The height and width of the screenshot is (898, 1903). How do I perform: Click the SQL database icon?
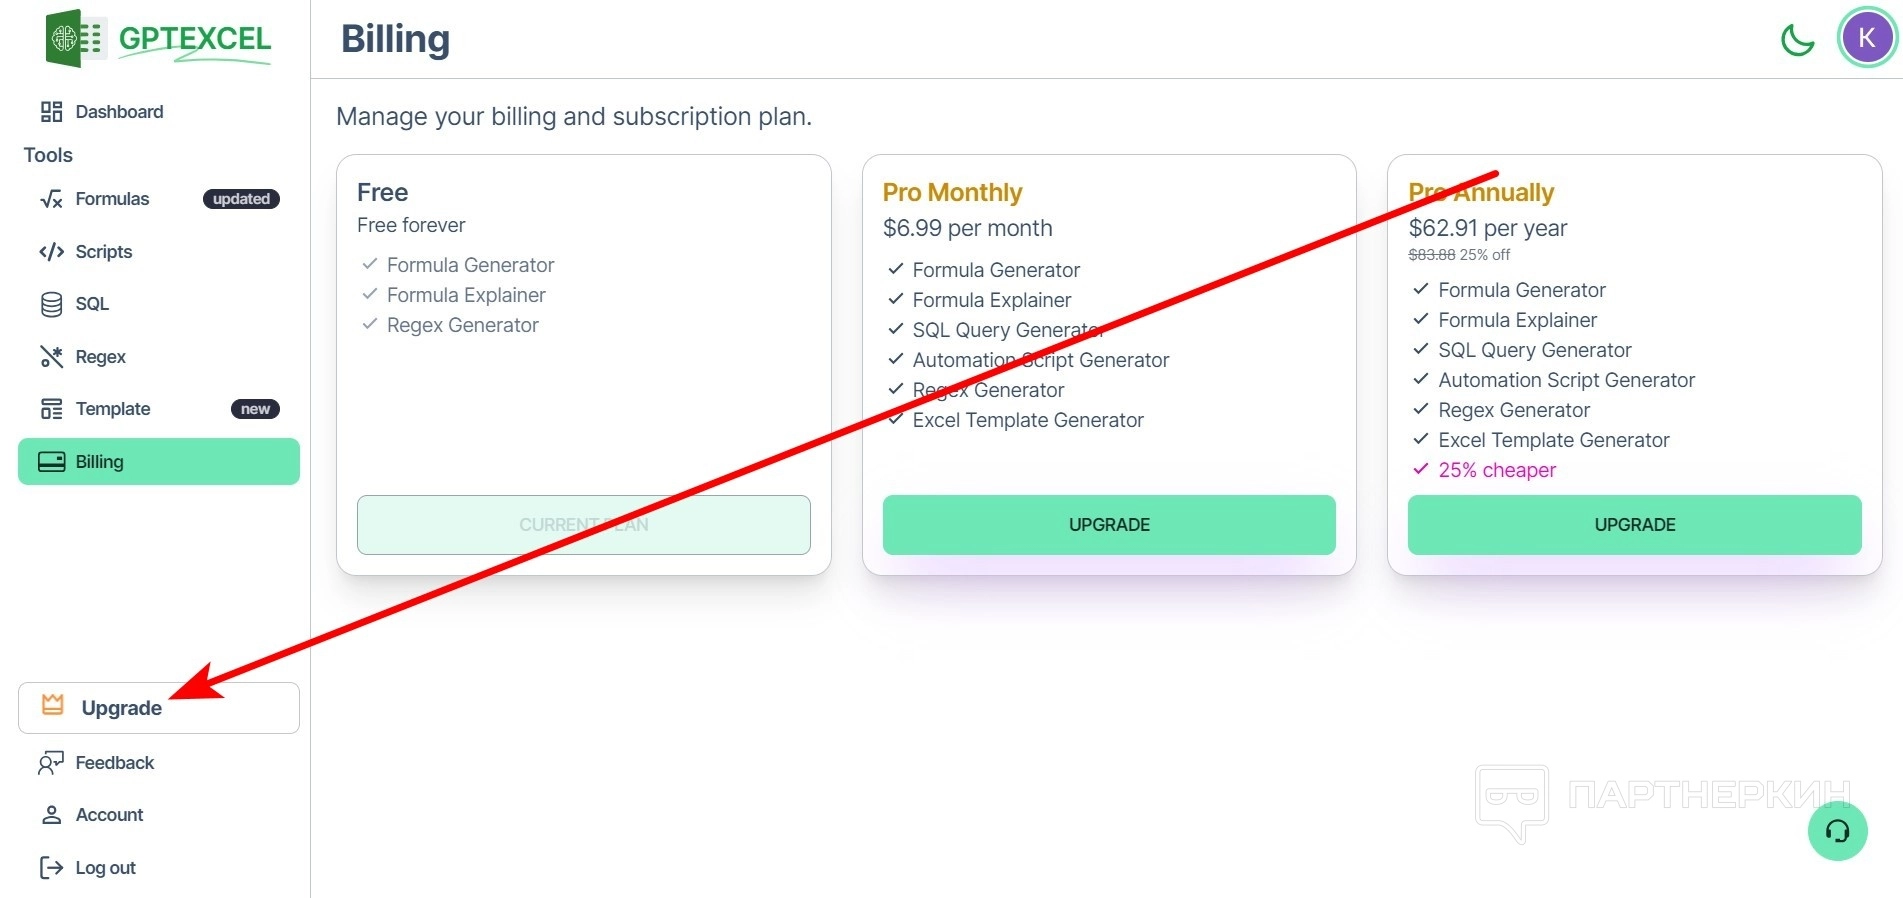[x=51, y=304]
